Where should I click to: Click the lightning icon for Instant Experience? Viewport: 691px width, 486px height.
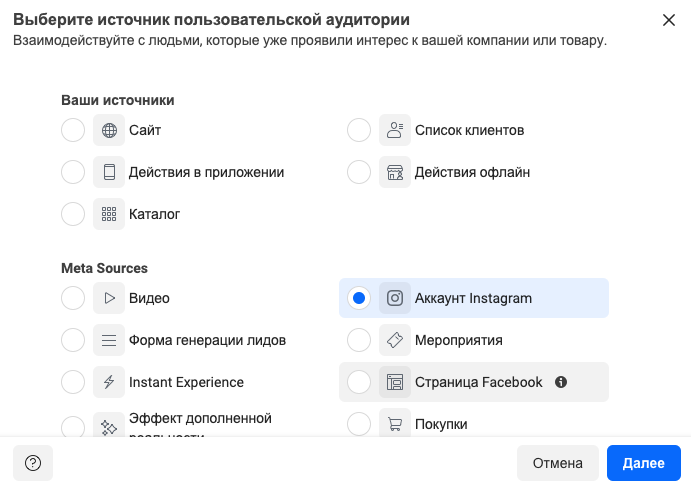coord(109,382)
